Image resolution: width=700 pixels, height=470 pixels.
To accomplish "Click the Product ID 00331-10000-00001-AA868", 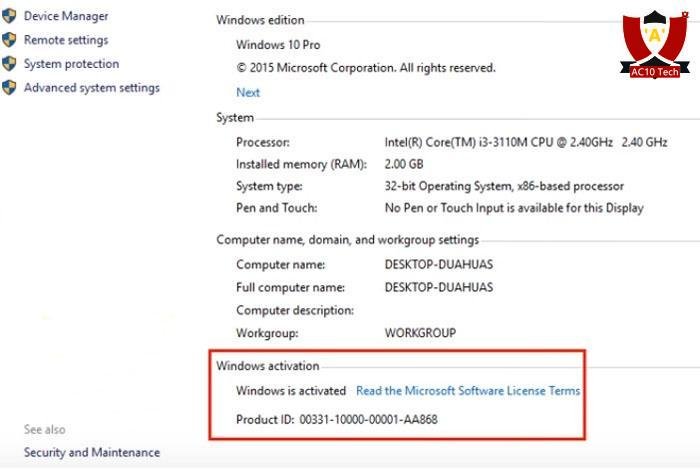I will [337, 420].
